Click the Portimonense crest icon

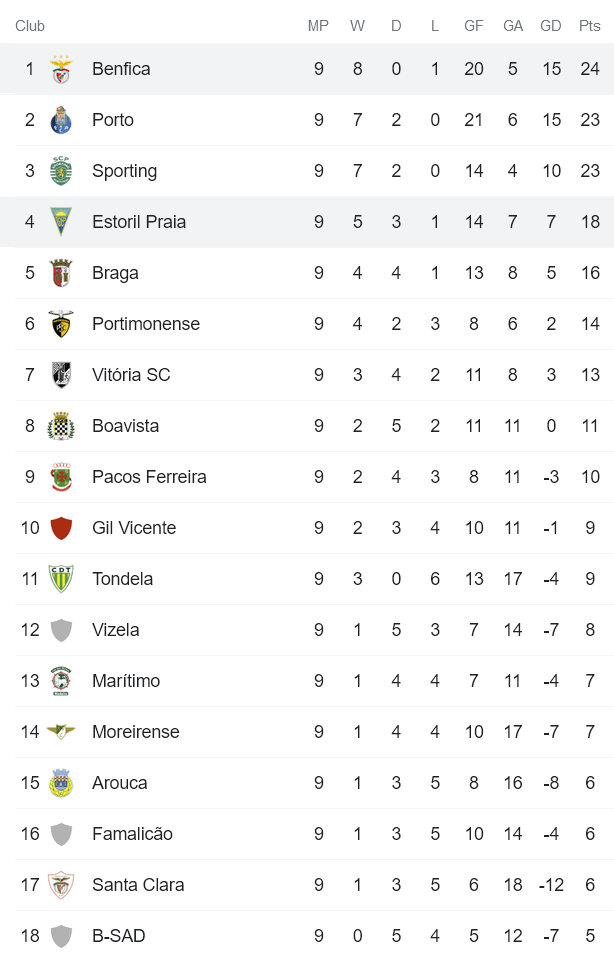[61, 324]
